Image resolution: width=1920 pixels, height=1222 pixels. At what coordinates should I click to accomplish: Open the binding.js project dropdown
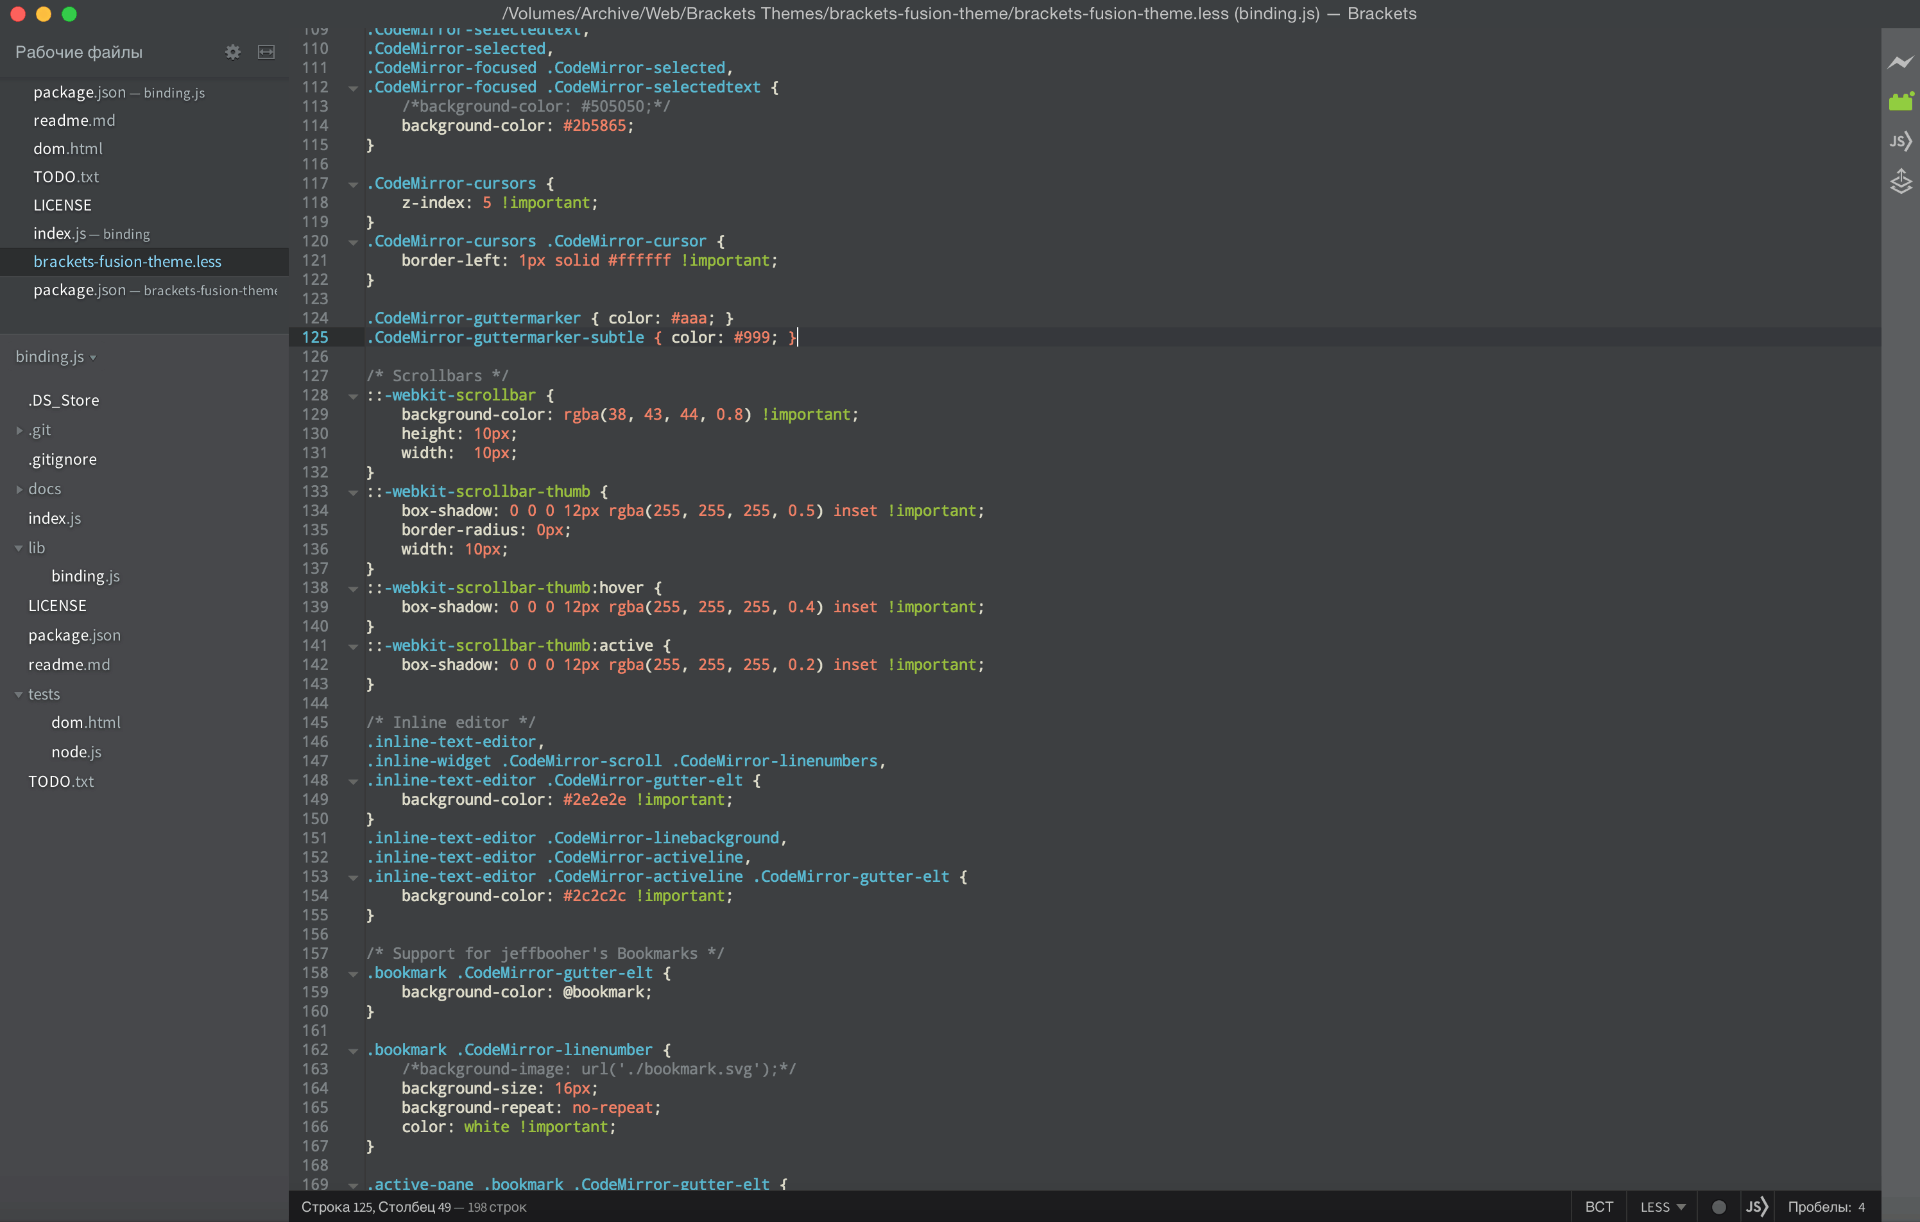point(55,357)
